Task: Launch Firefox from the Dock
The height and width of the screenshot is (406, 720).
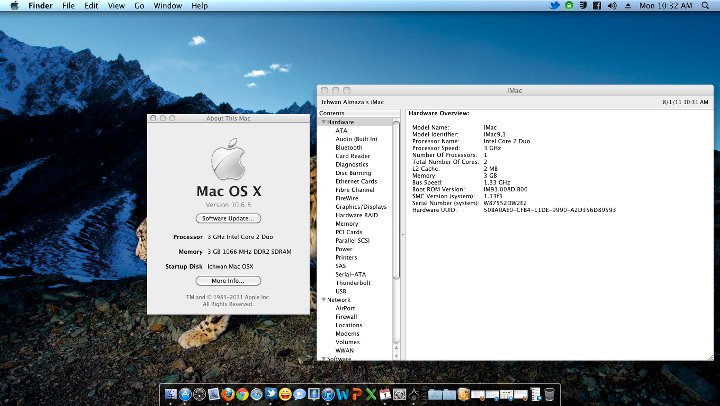Action: [228, 394]
